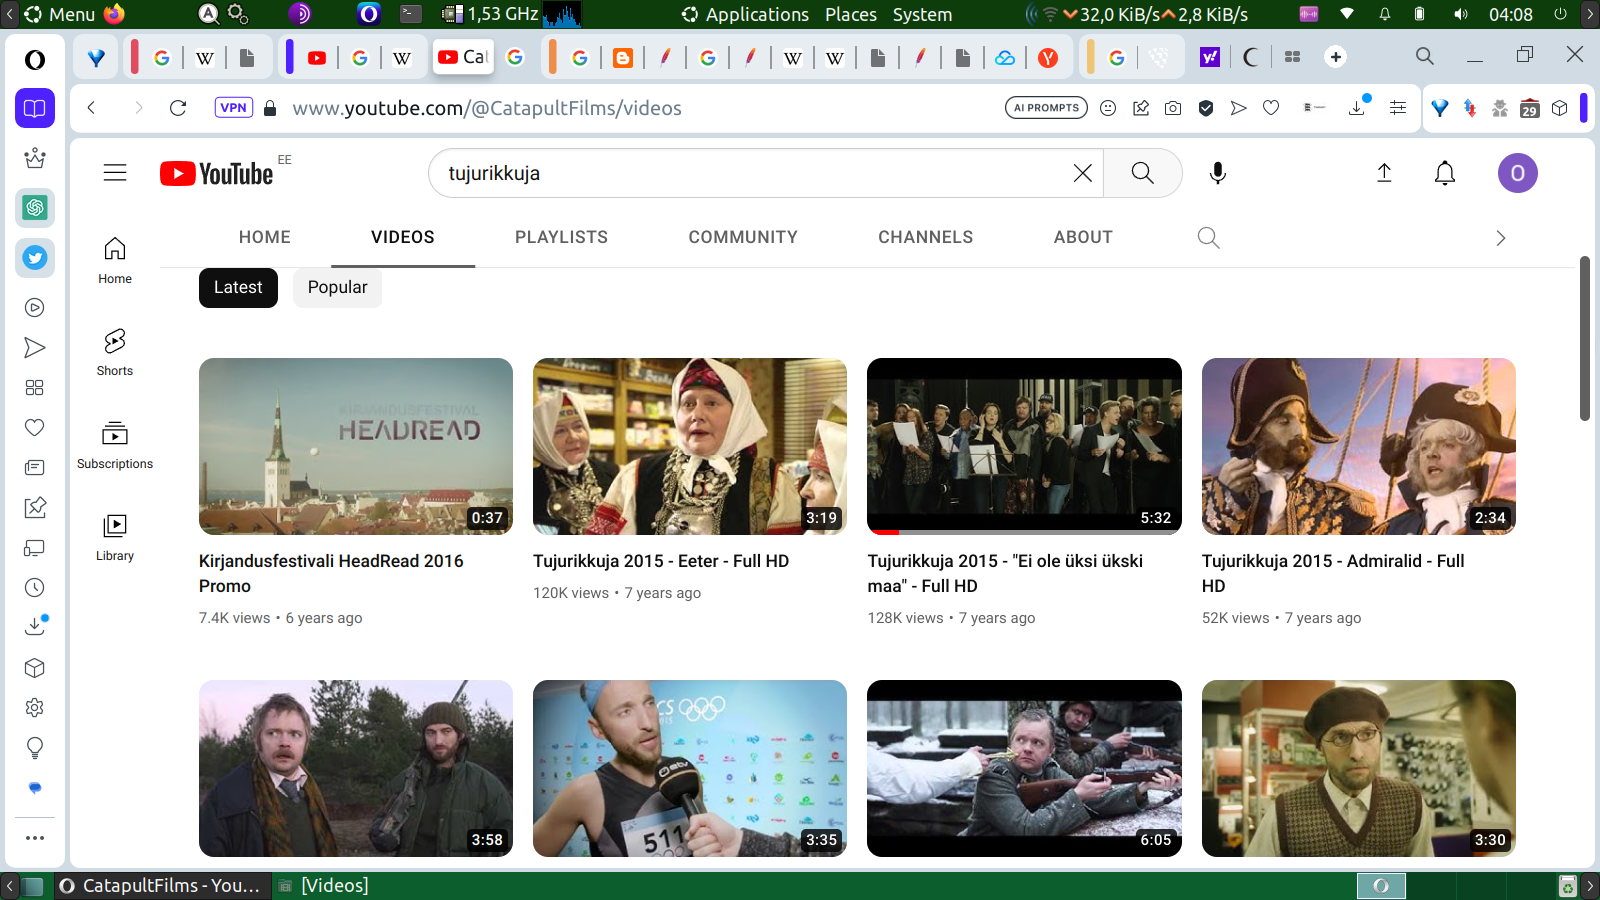The image size is (1600, 900).
Task: Switch to the Community channel tab
Action: (x=742, y=238)
